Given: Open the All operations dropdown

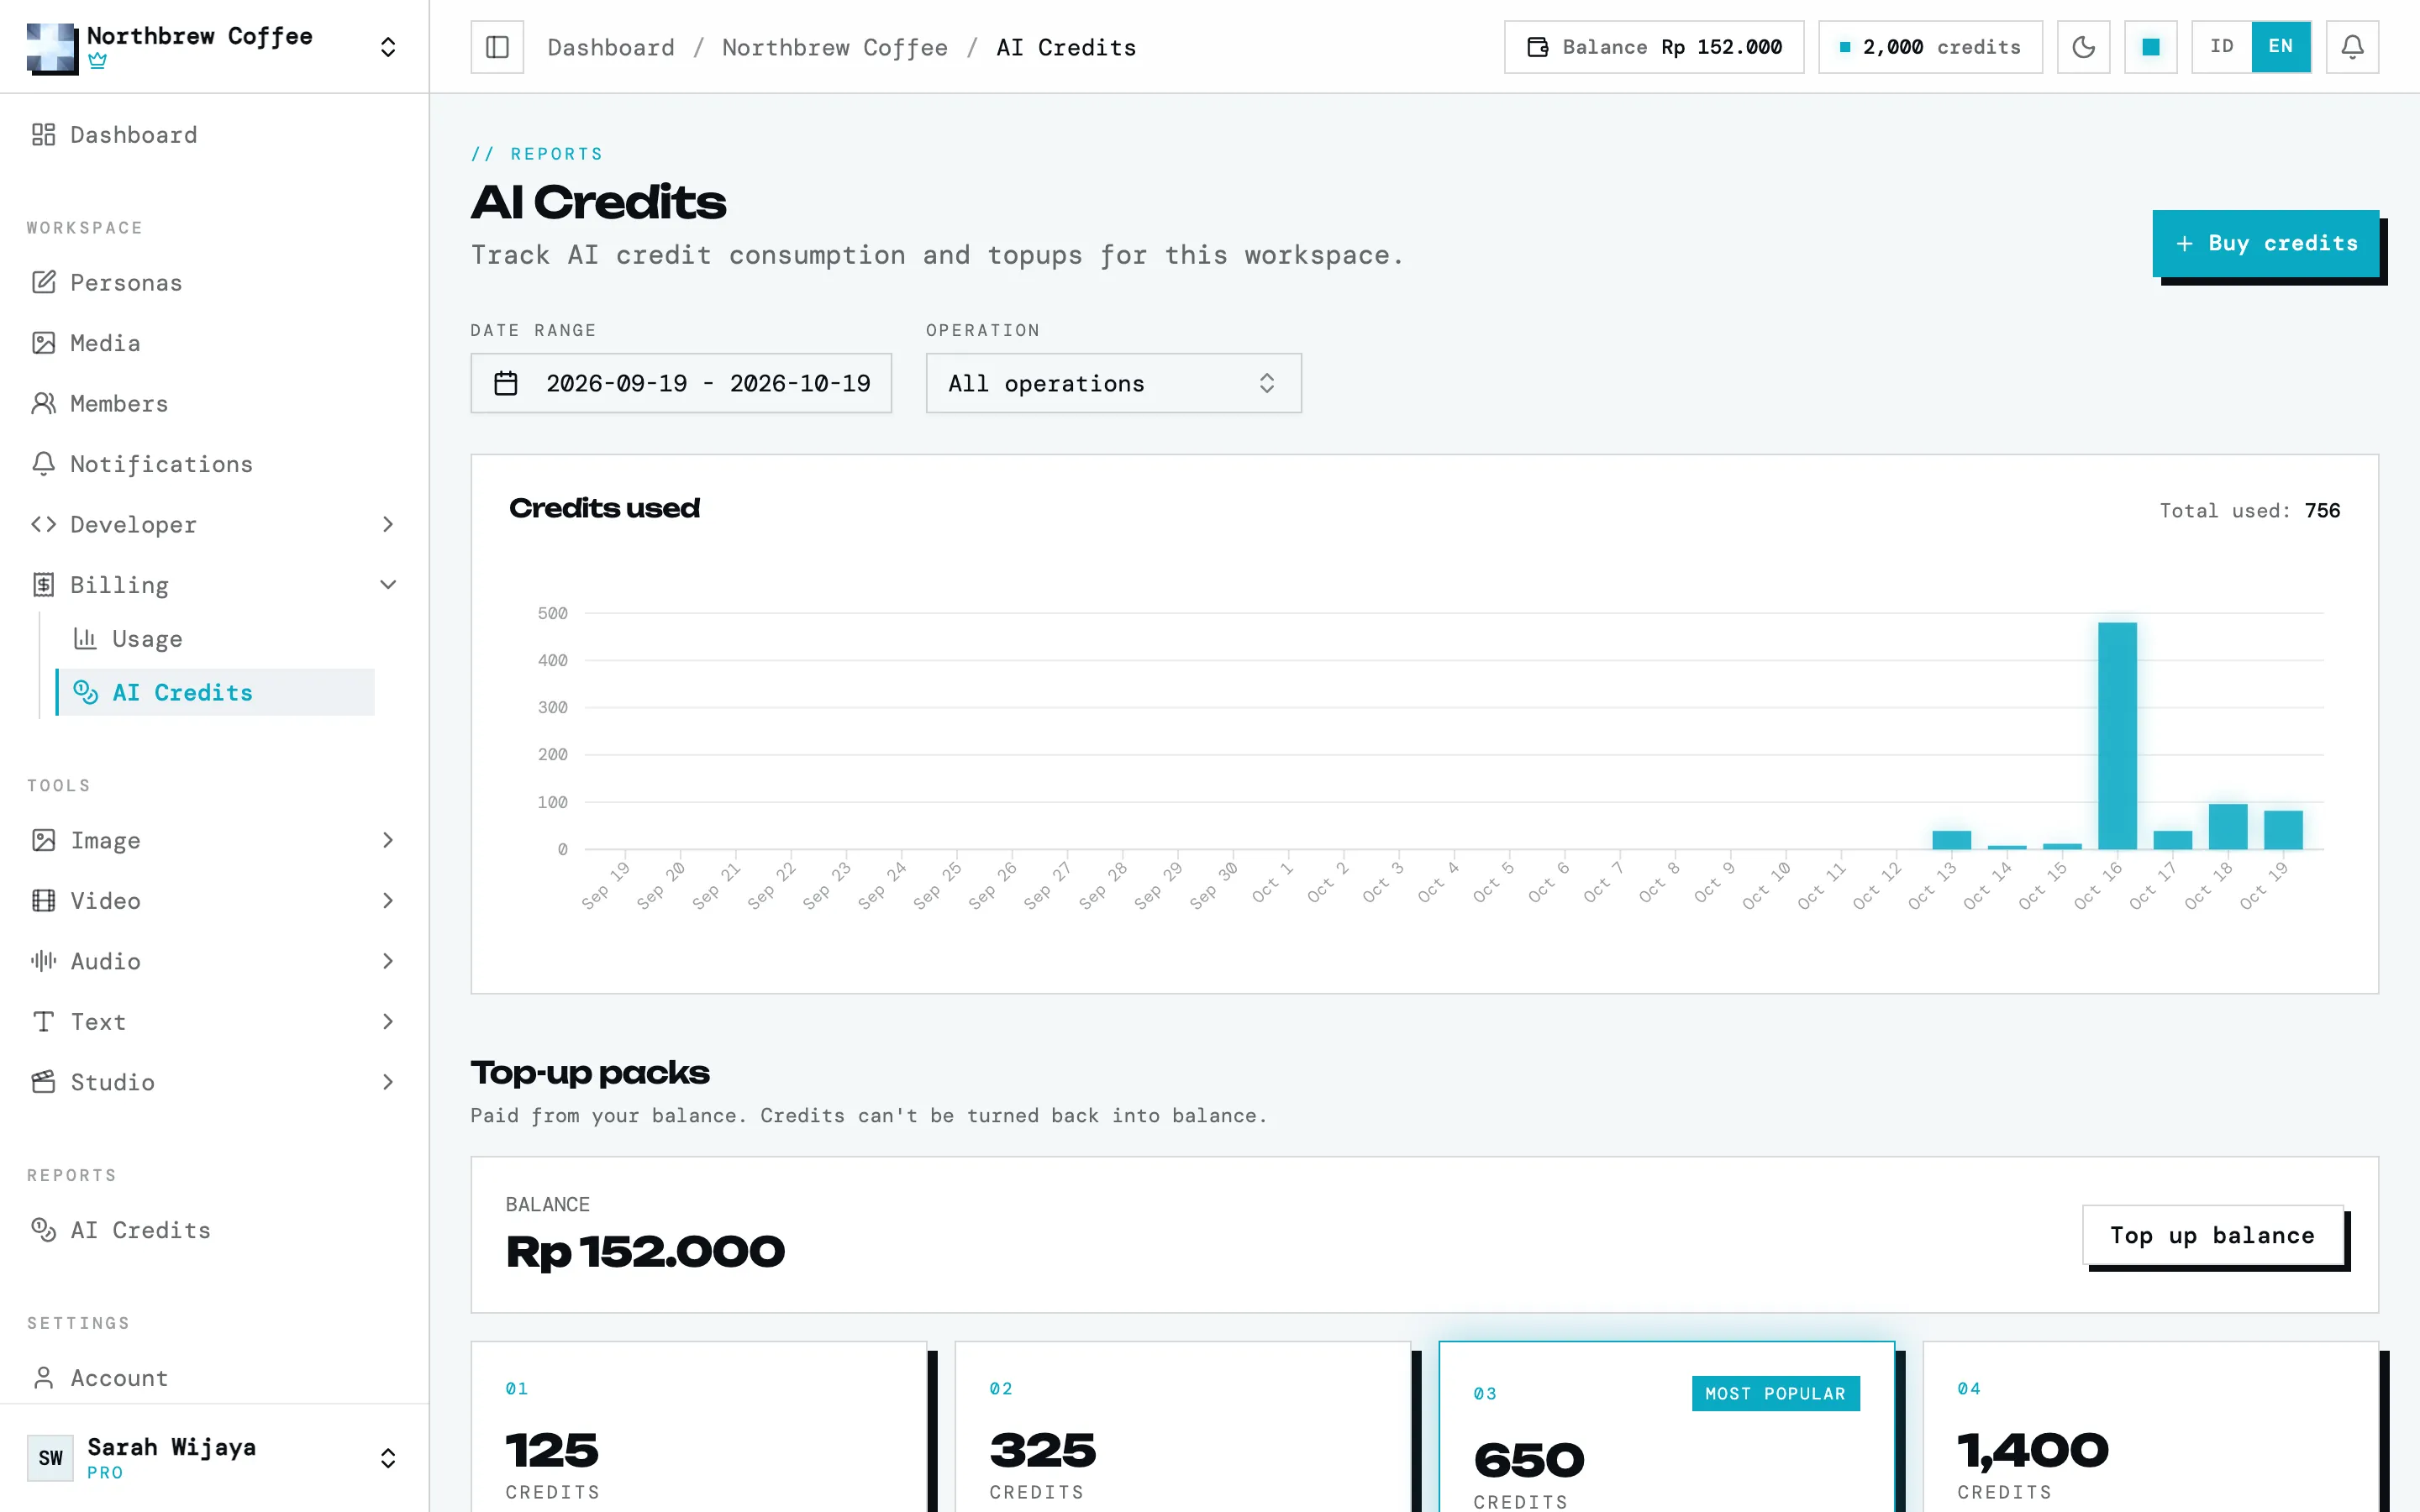Looking at the screenshot, I should click(1114, 383).
